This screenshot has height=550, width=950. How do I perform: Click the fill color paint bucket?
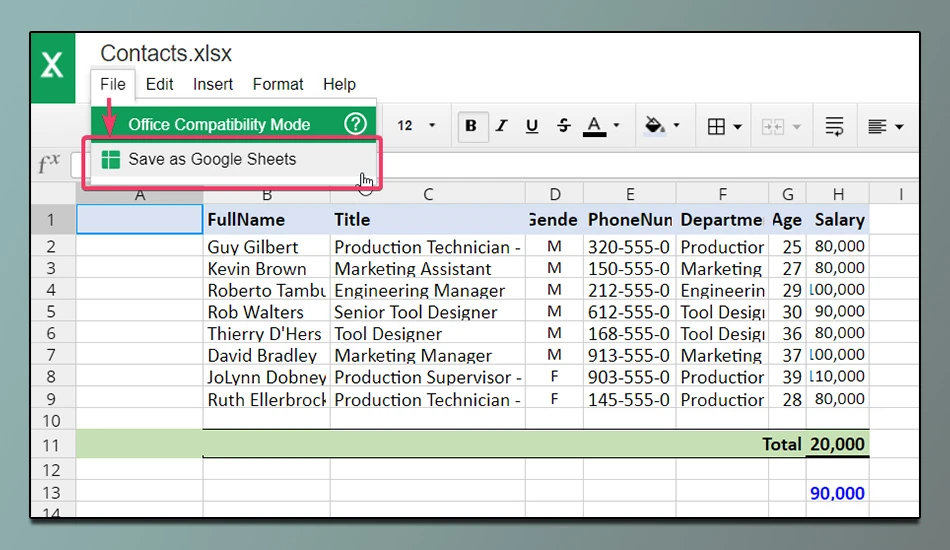click(x=654, y=125)
